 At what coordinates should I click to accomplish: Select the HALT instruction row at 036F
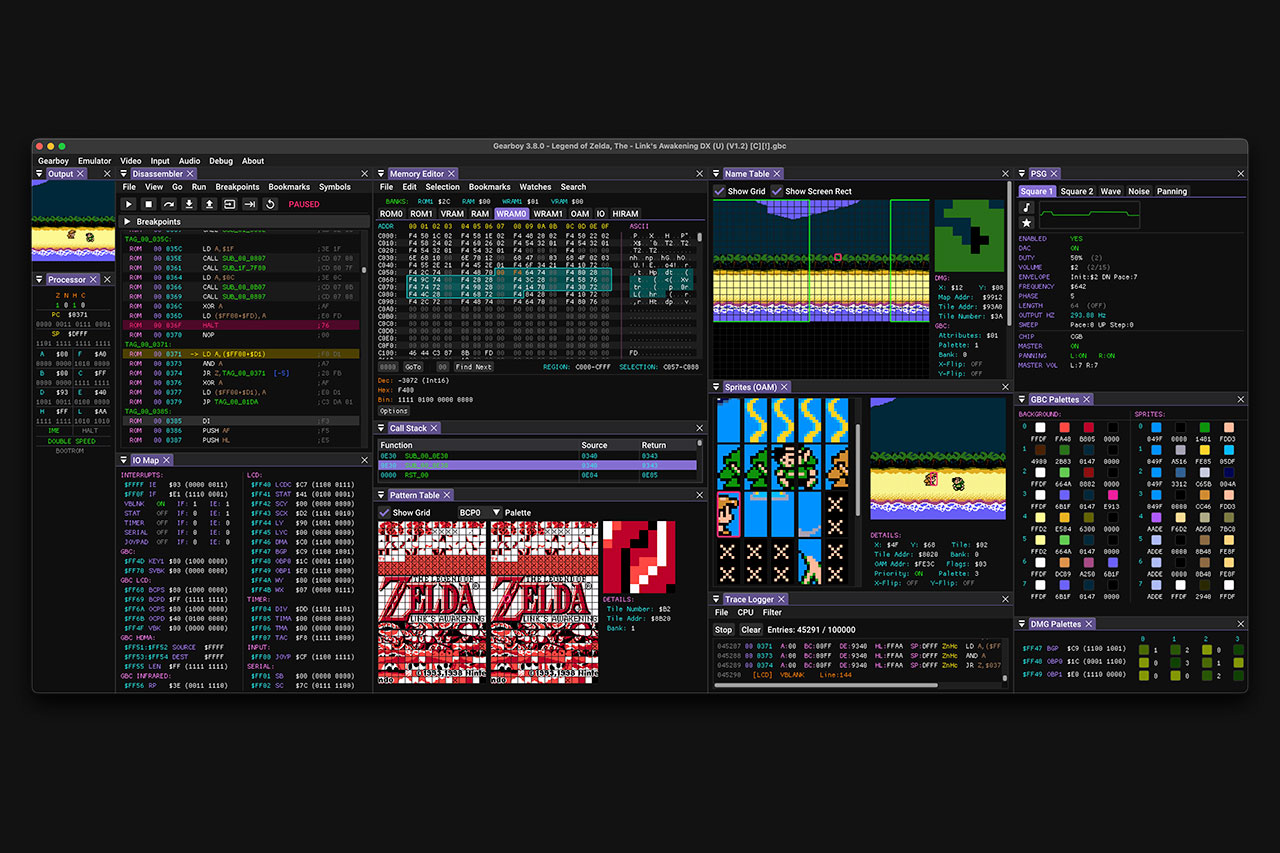pos(241,324)
